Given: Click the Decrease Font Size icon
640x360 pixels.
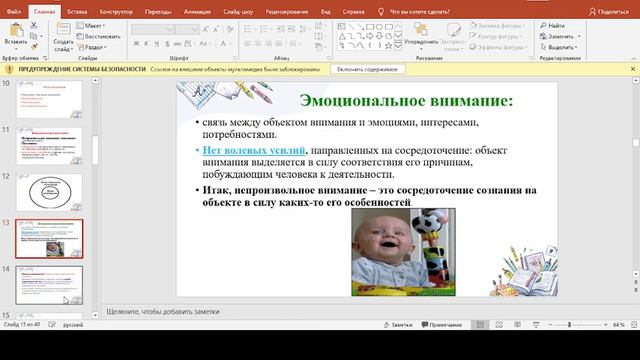Looking at the screenshot, I should click(x=216, y=29).
